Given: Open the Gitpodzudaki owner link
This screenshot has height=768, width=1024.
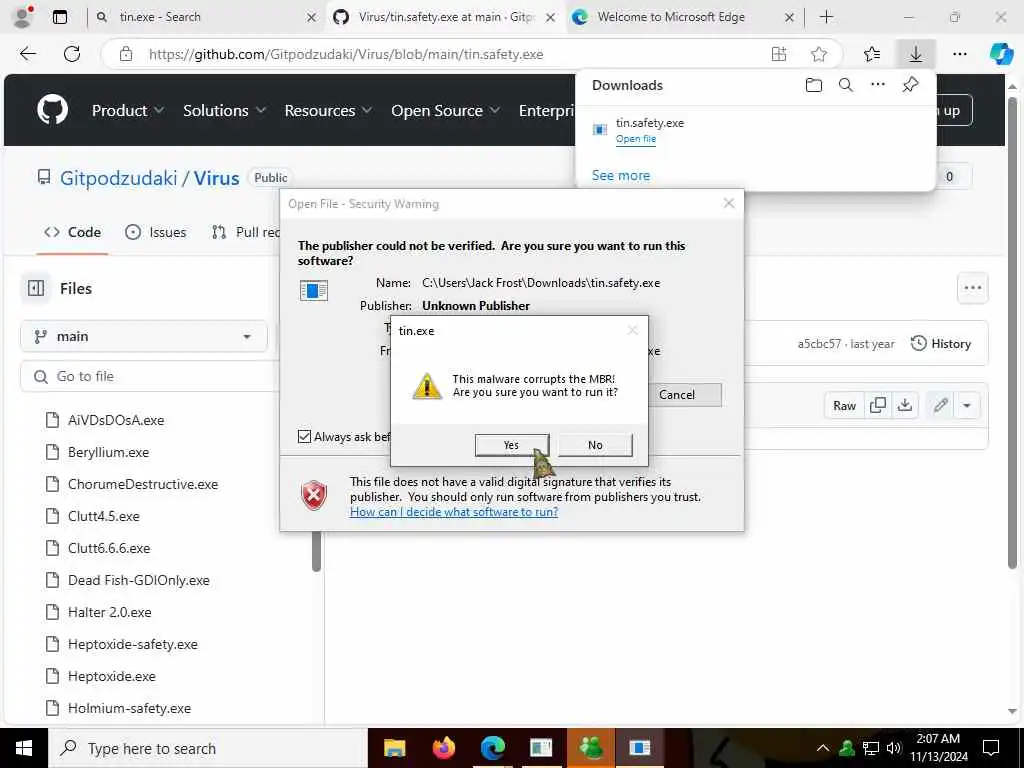Looking at the screenshot, I should [x=118, y=178].
